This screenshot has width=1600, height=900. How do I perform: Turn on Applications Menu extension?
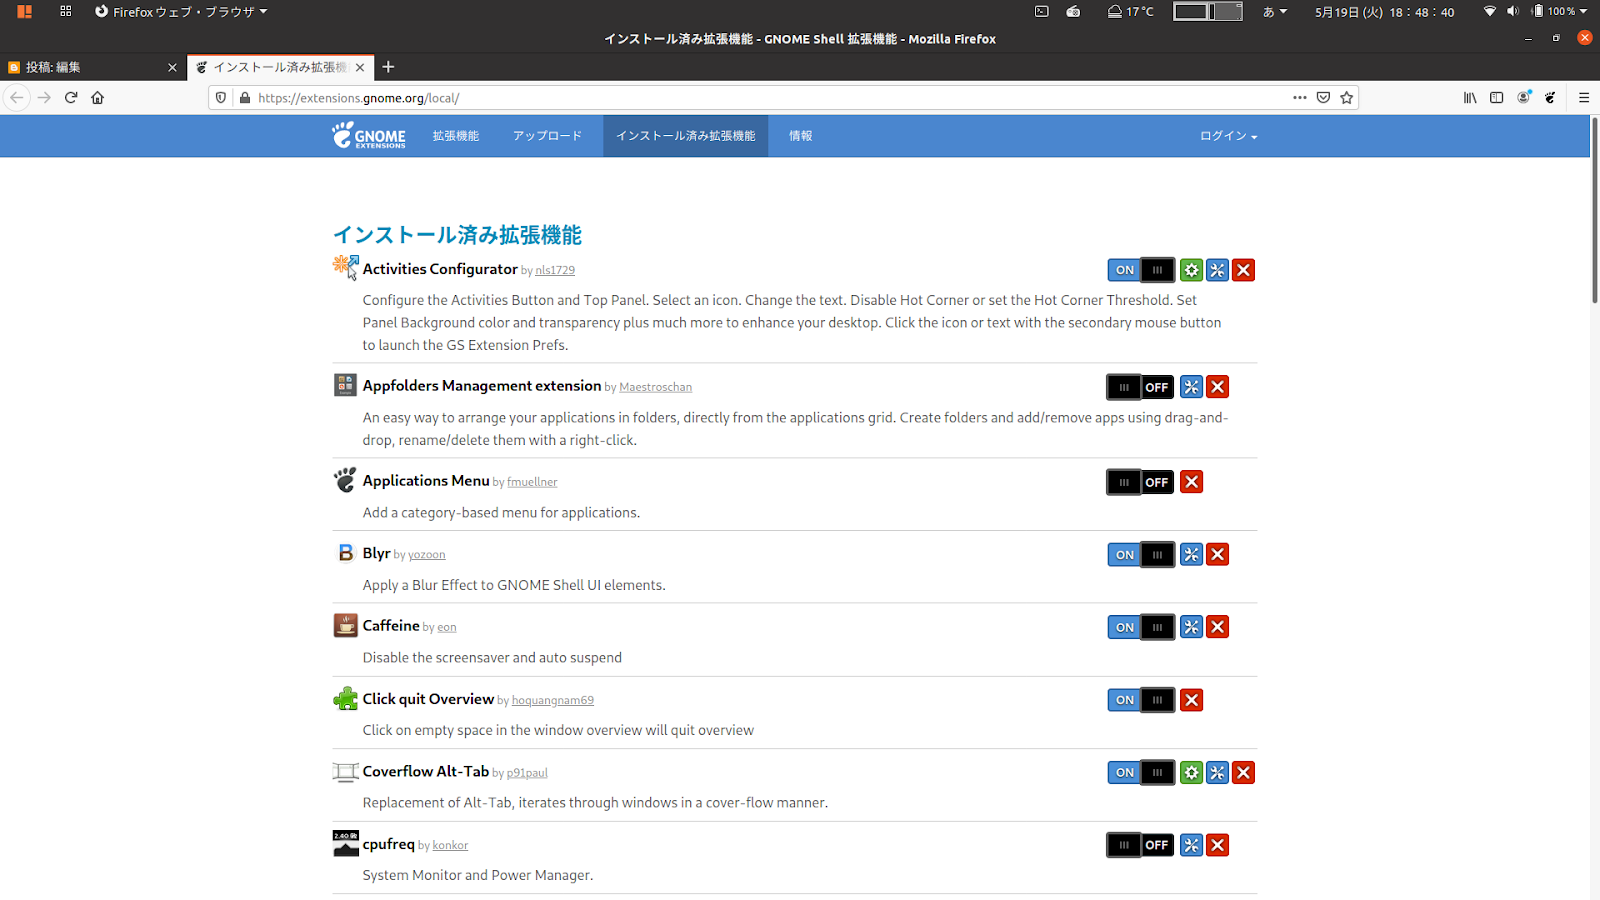coord(1141,482)
